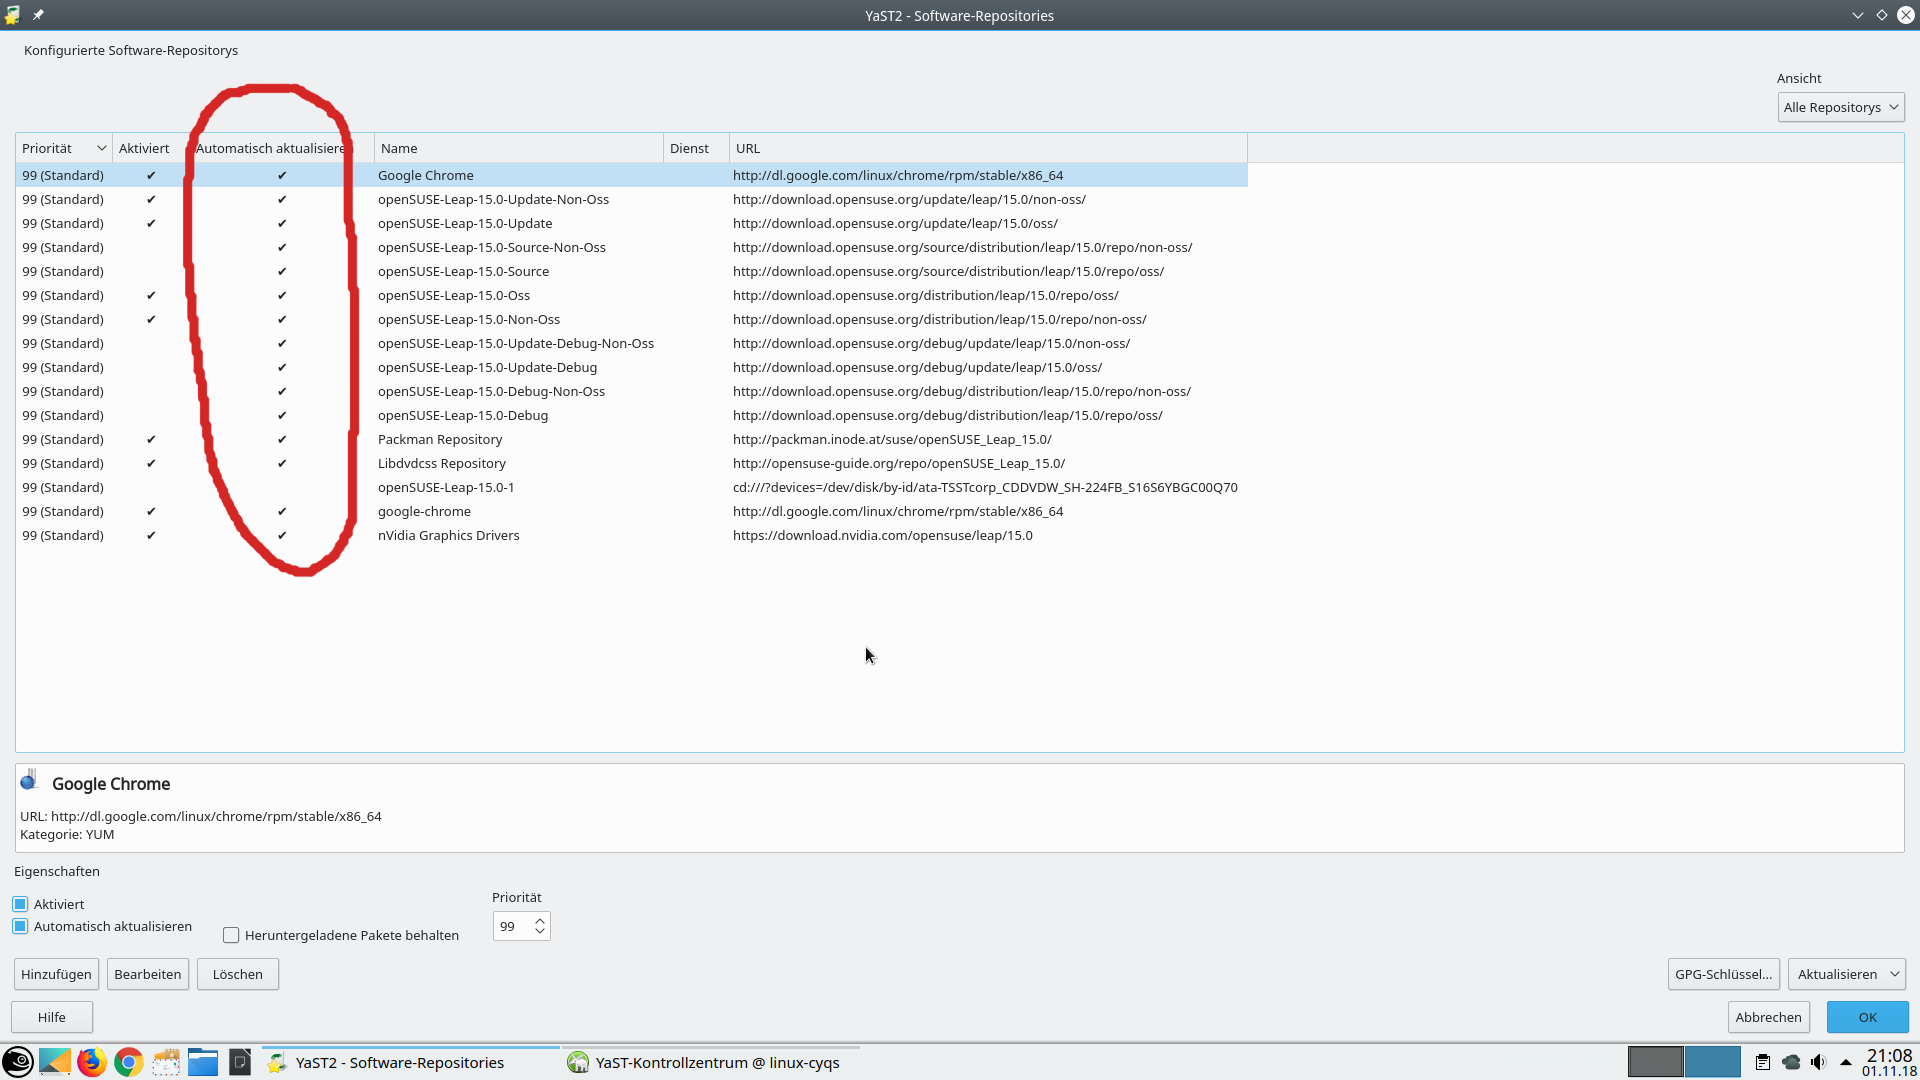The image size is (1920, 1080).
Task: Decrease priority with the spinner down arrow
Action: point(540,932)
